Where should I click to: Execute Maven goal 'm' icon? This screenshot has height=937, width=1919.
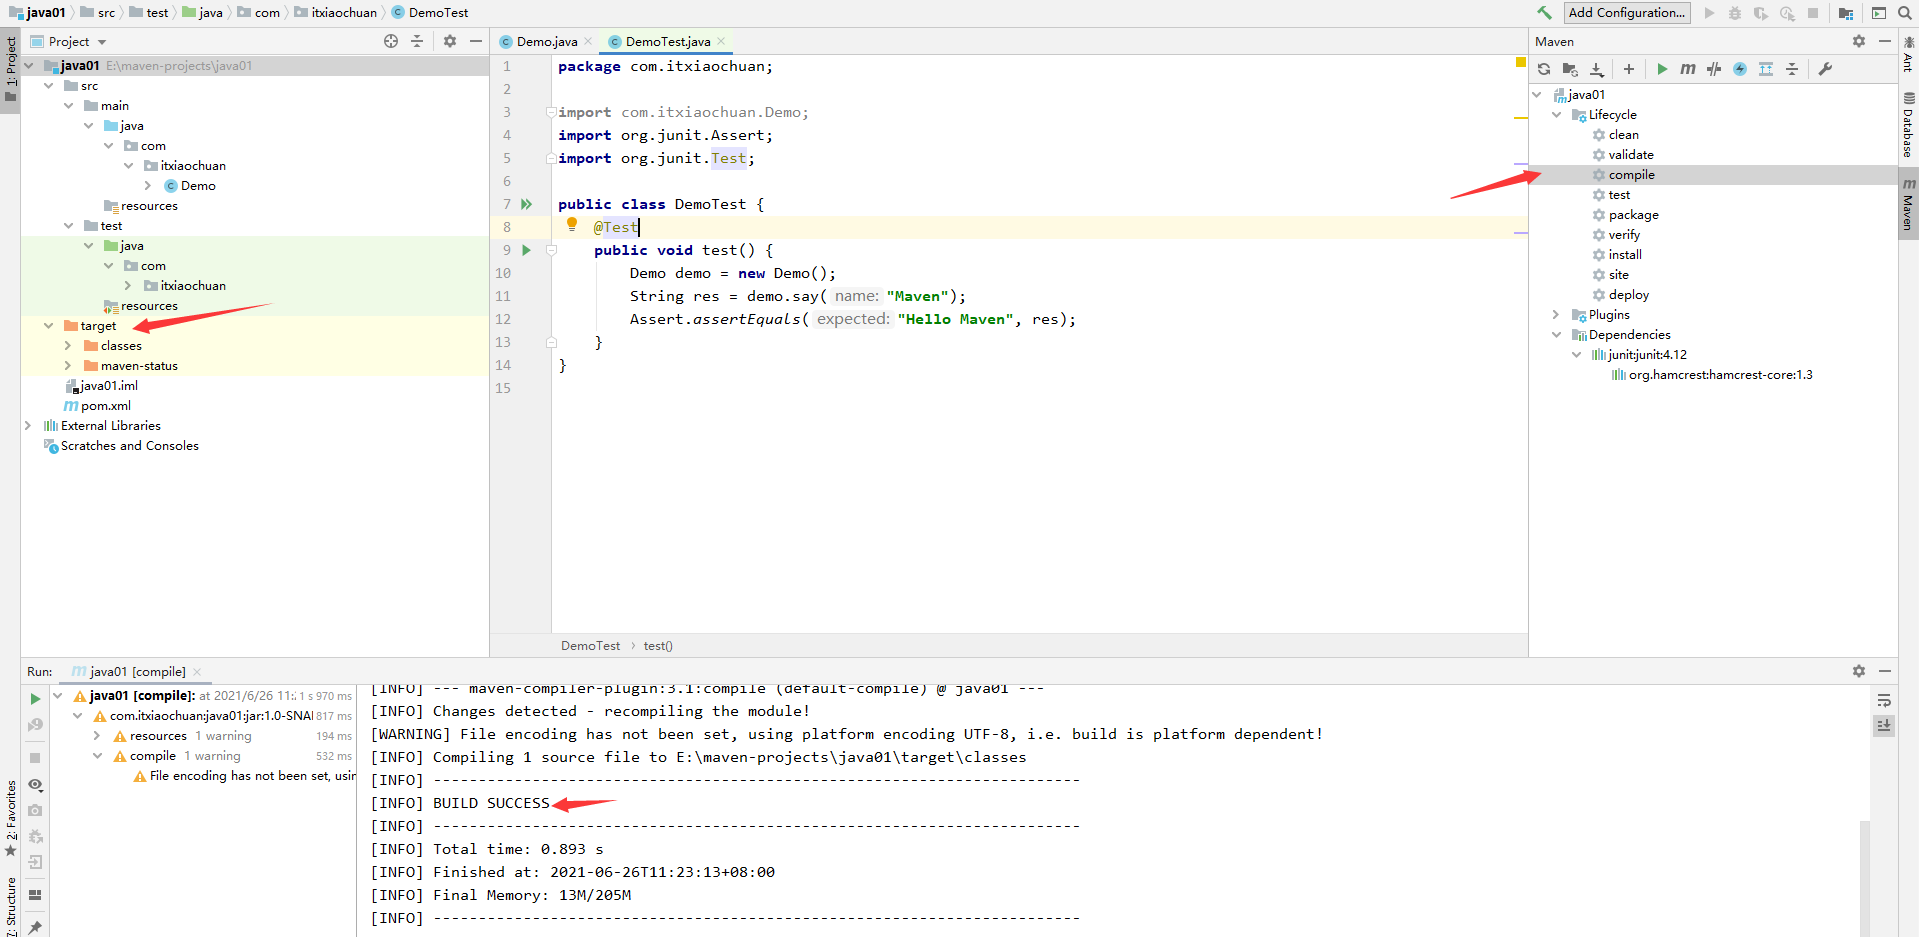(1688, 69)
